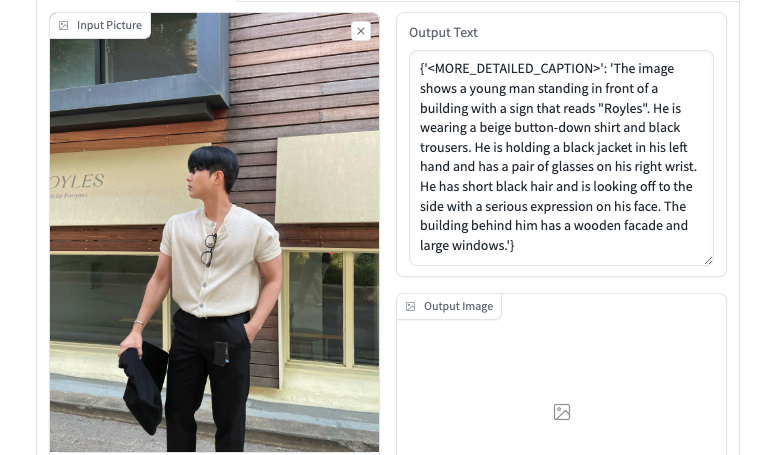The height and width of the screenshot is (455, 758).
Task: Click the tag hanging on the black trousers
Action: [220, 353]
